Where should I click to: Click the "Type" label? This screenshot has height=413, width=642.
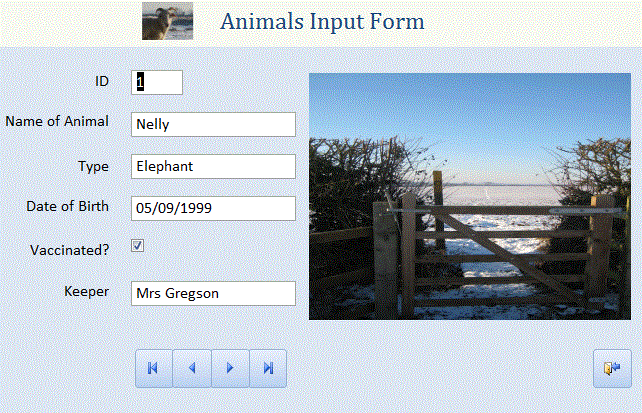click(93, 165)
